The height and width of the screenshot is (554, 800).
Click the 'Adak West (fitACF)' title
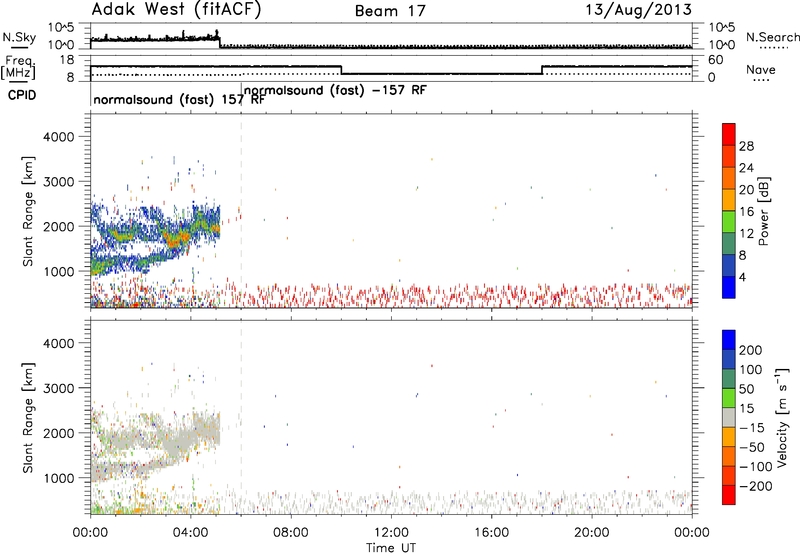(176, 10)
